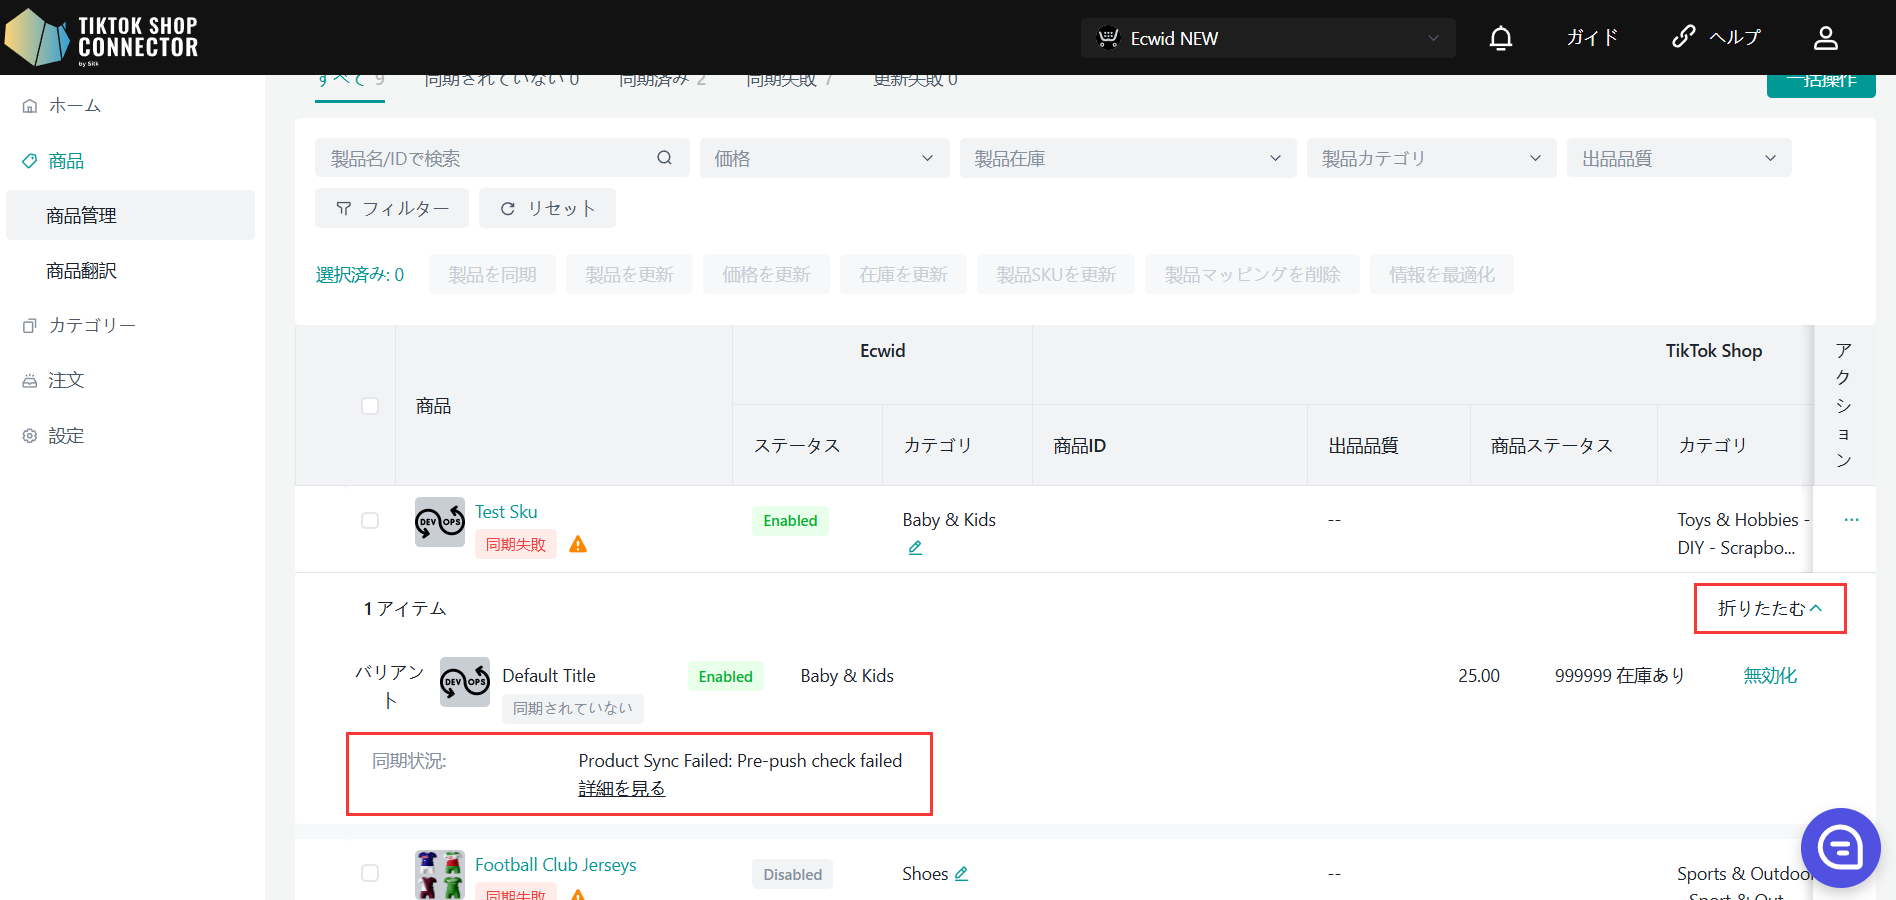Click the Football Club Jerseys thumbnail
1896x900 pixels.
tap(440, 875)
